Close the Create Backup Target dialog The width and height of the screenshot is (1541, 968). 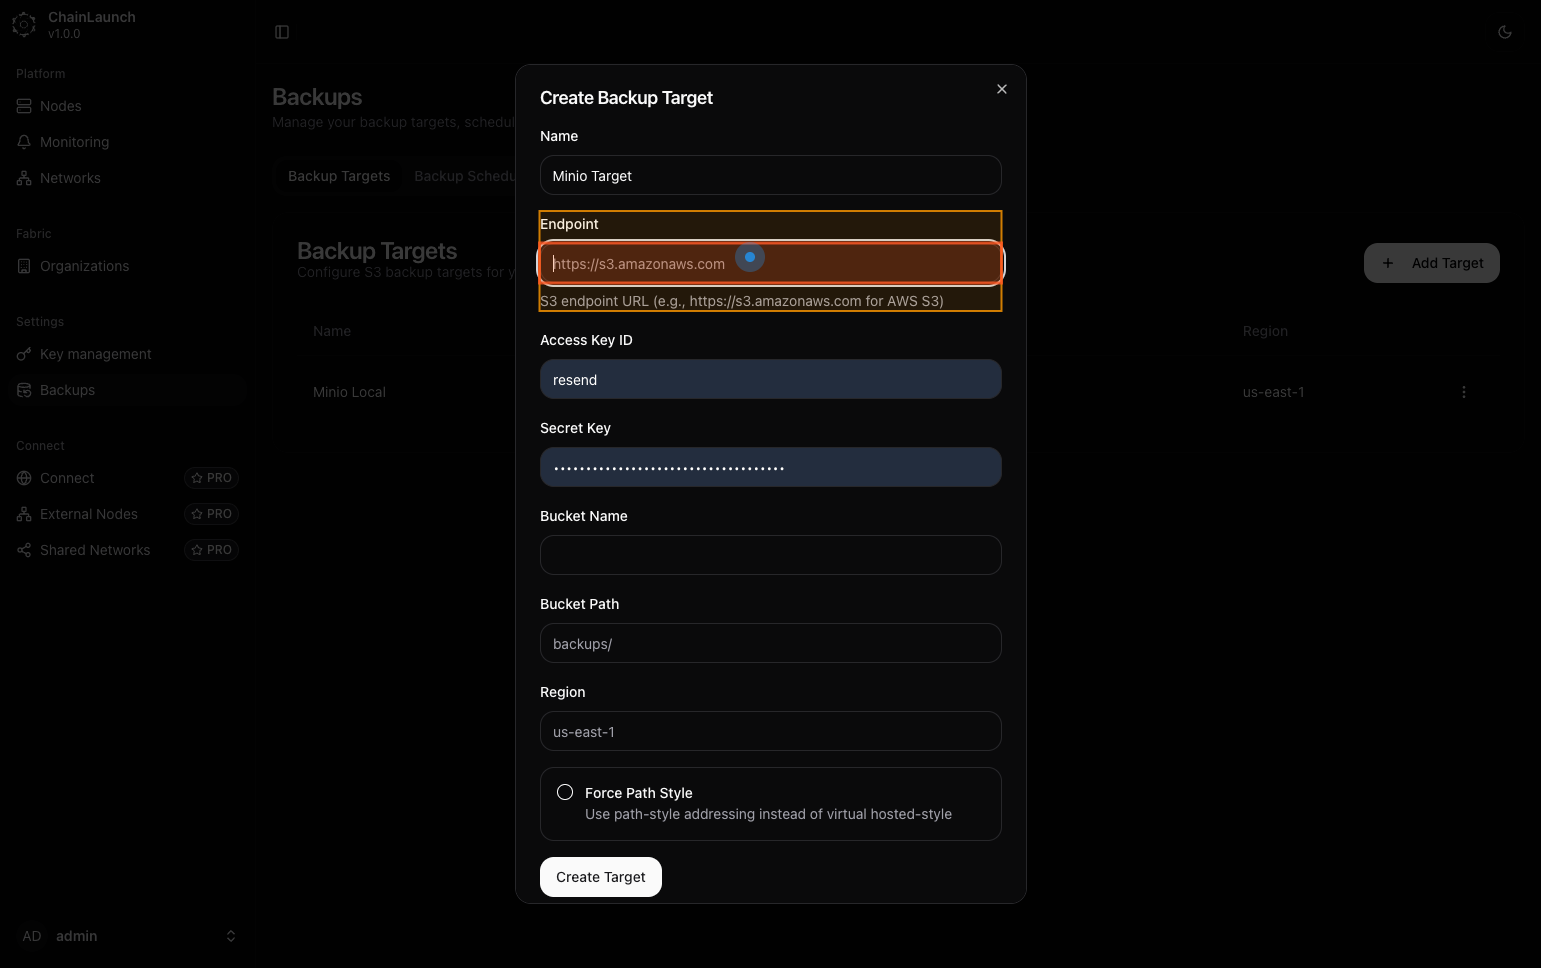[1001, 89]
